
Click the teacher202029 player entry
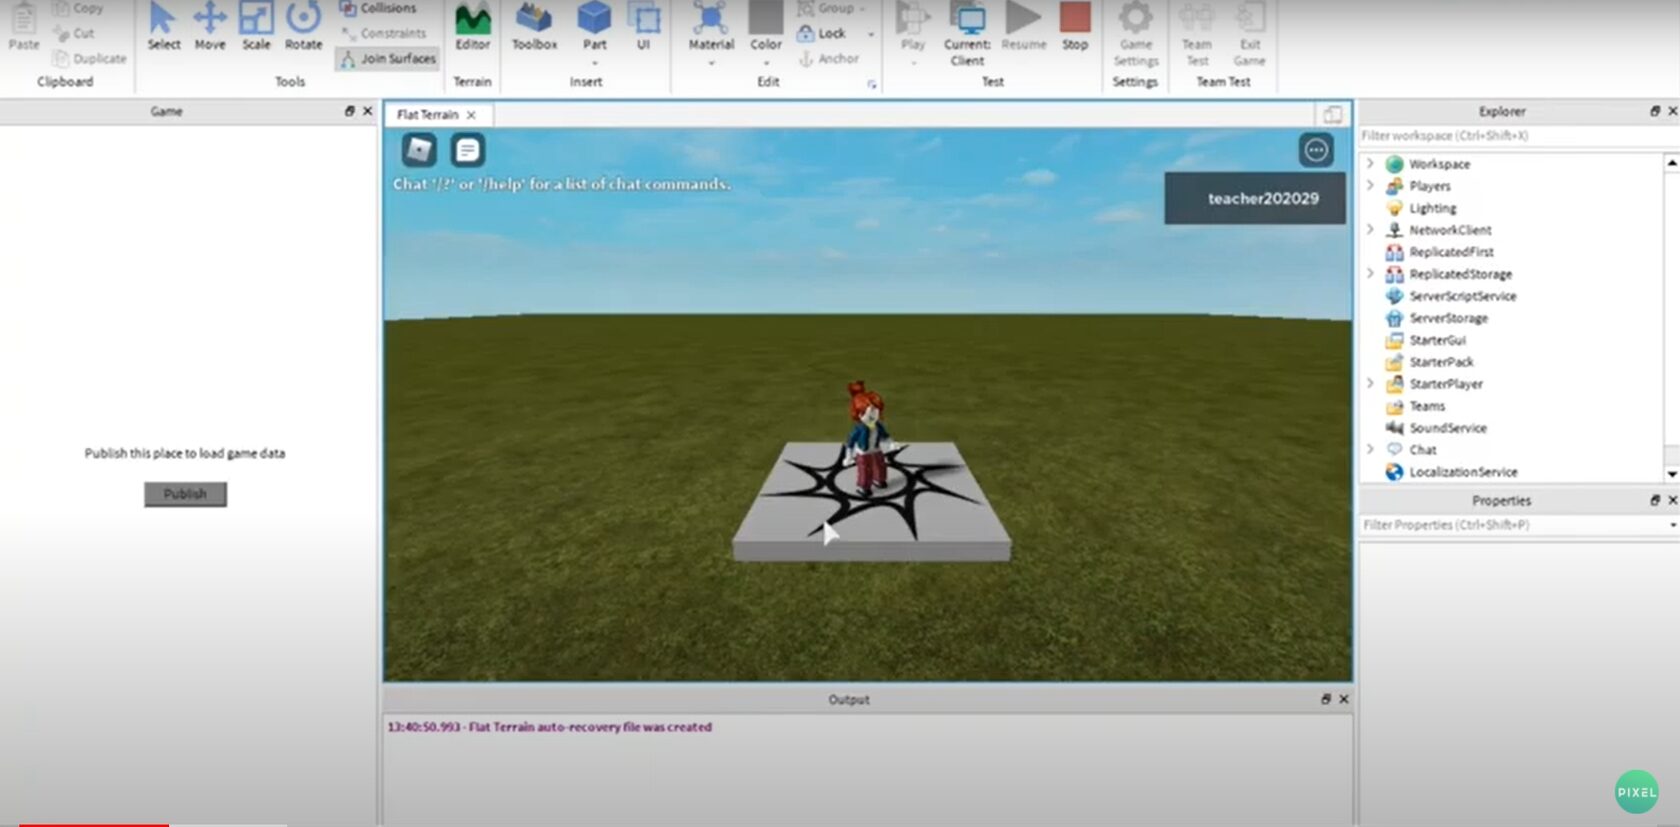pyautogui.click(x=1255, y=198)
